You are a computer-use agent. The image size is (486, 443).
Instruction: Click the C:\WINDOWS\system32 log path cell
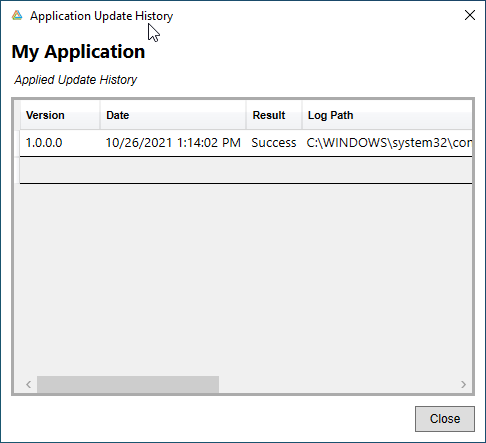[387, 143]
